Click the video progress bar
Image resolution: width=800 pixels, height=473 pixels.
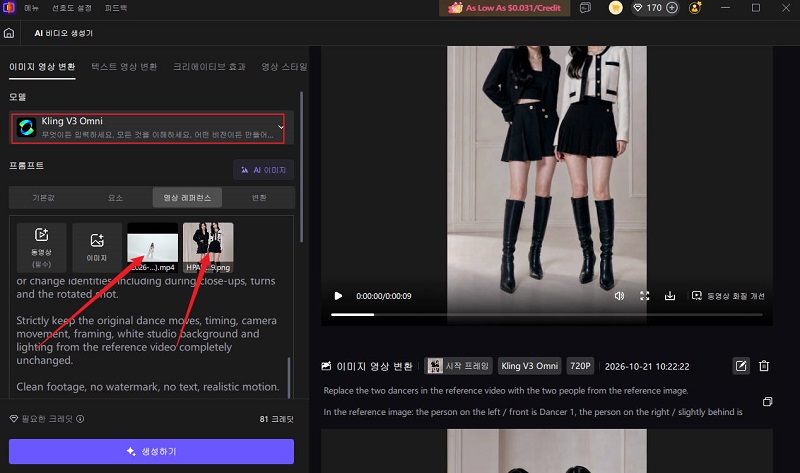click(546, 315)
